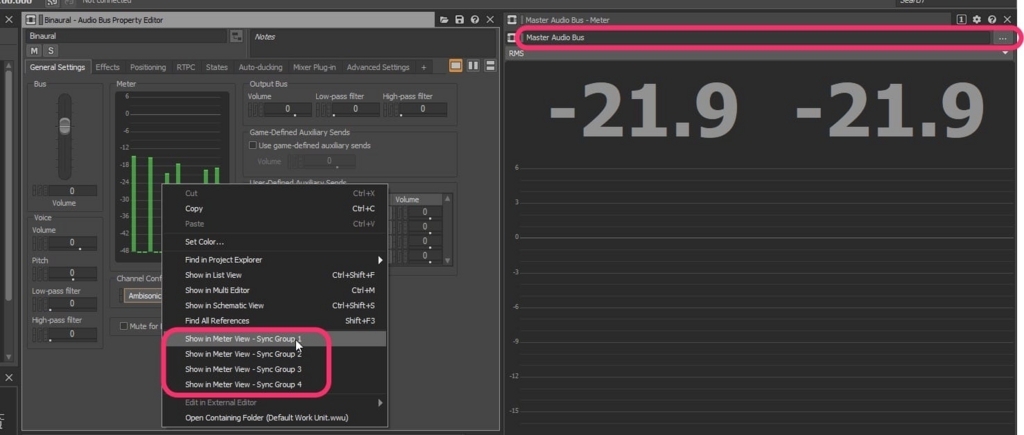Click the auxiliary sends list scroll-up arrow
The height and width of the screenshot is (435, 1024).
pos(447,199)
